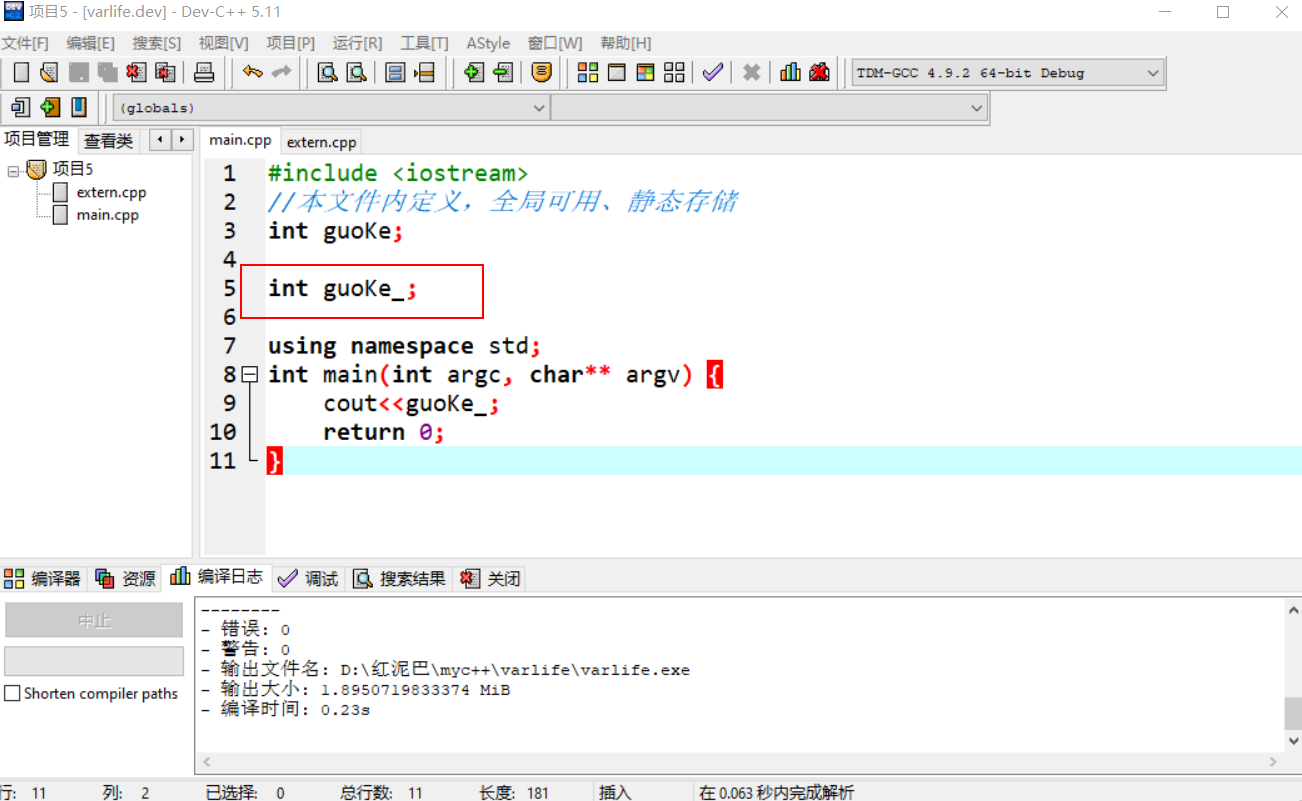This screenshot has width=1302, height=801.
Task: Select the 编译日志 bottom tab
Action: click(217, 576)
